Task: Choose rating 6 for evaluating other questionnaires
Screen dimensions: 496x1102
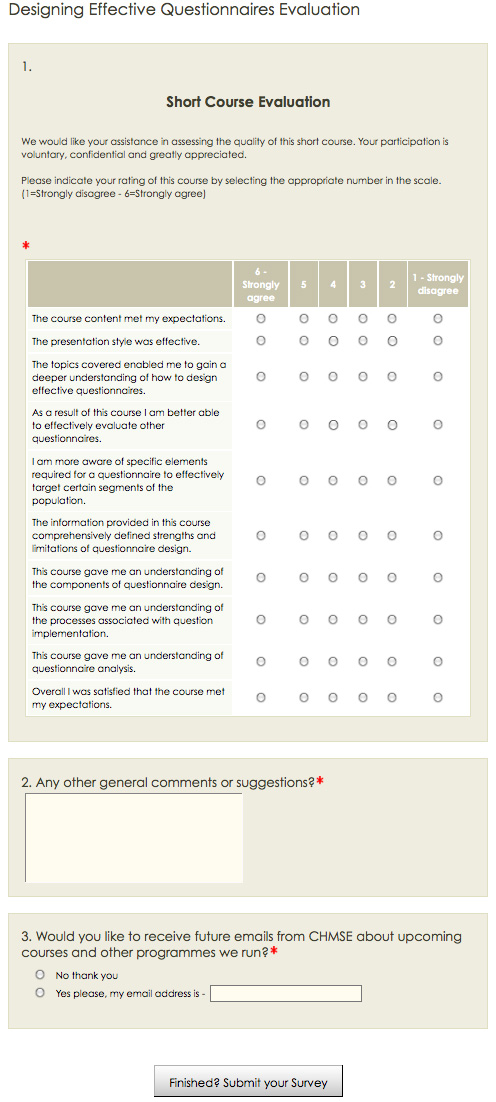Action: 261,424
